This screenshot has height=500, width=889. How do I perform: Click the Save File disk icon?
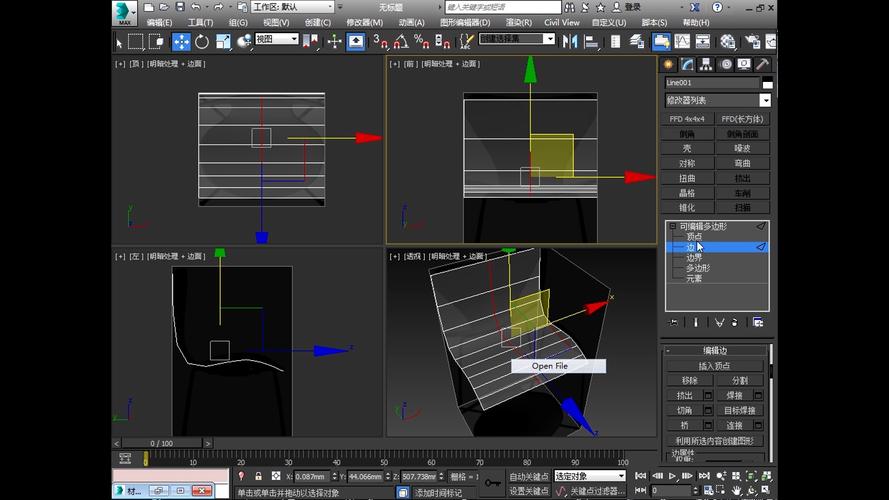tap(180, 7)
